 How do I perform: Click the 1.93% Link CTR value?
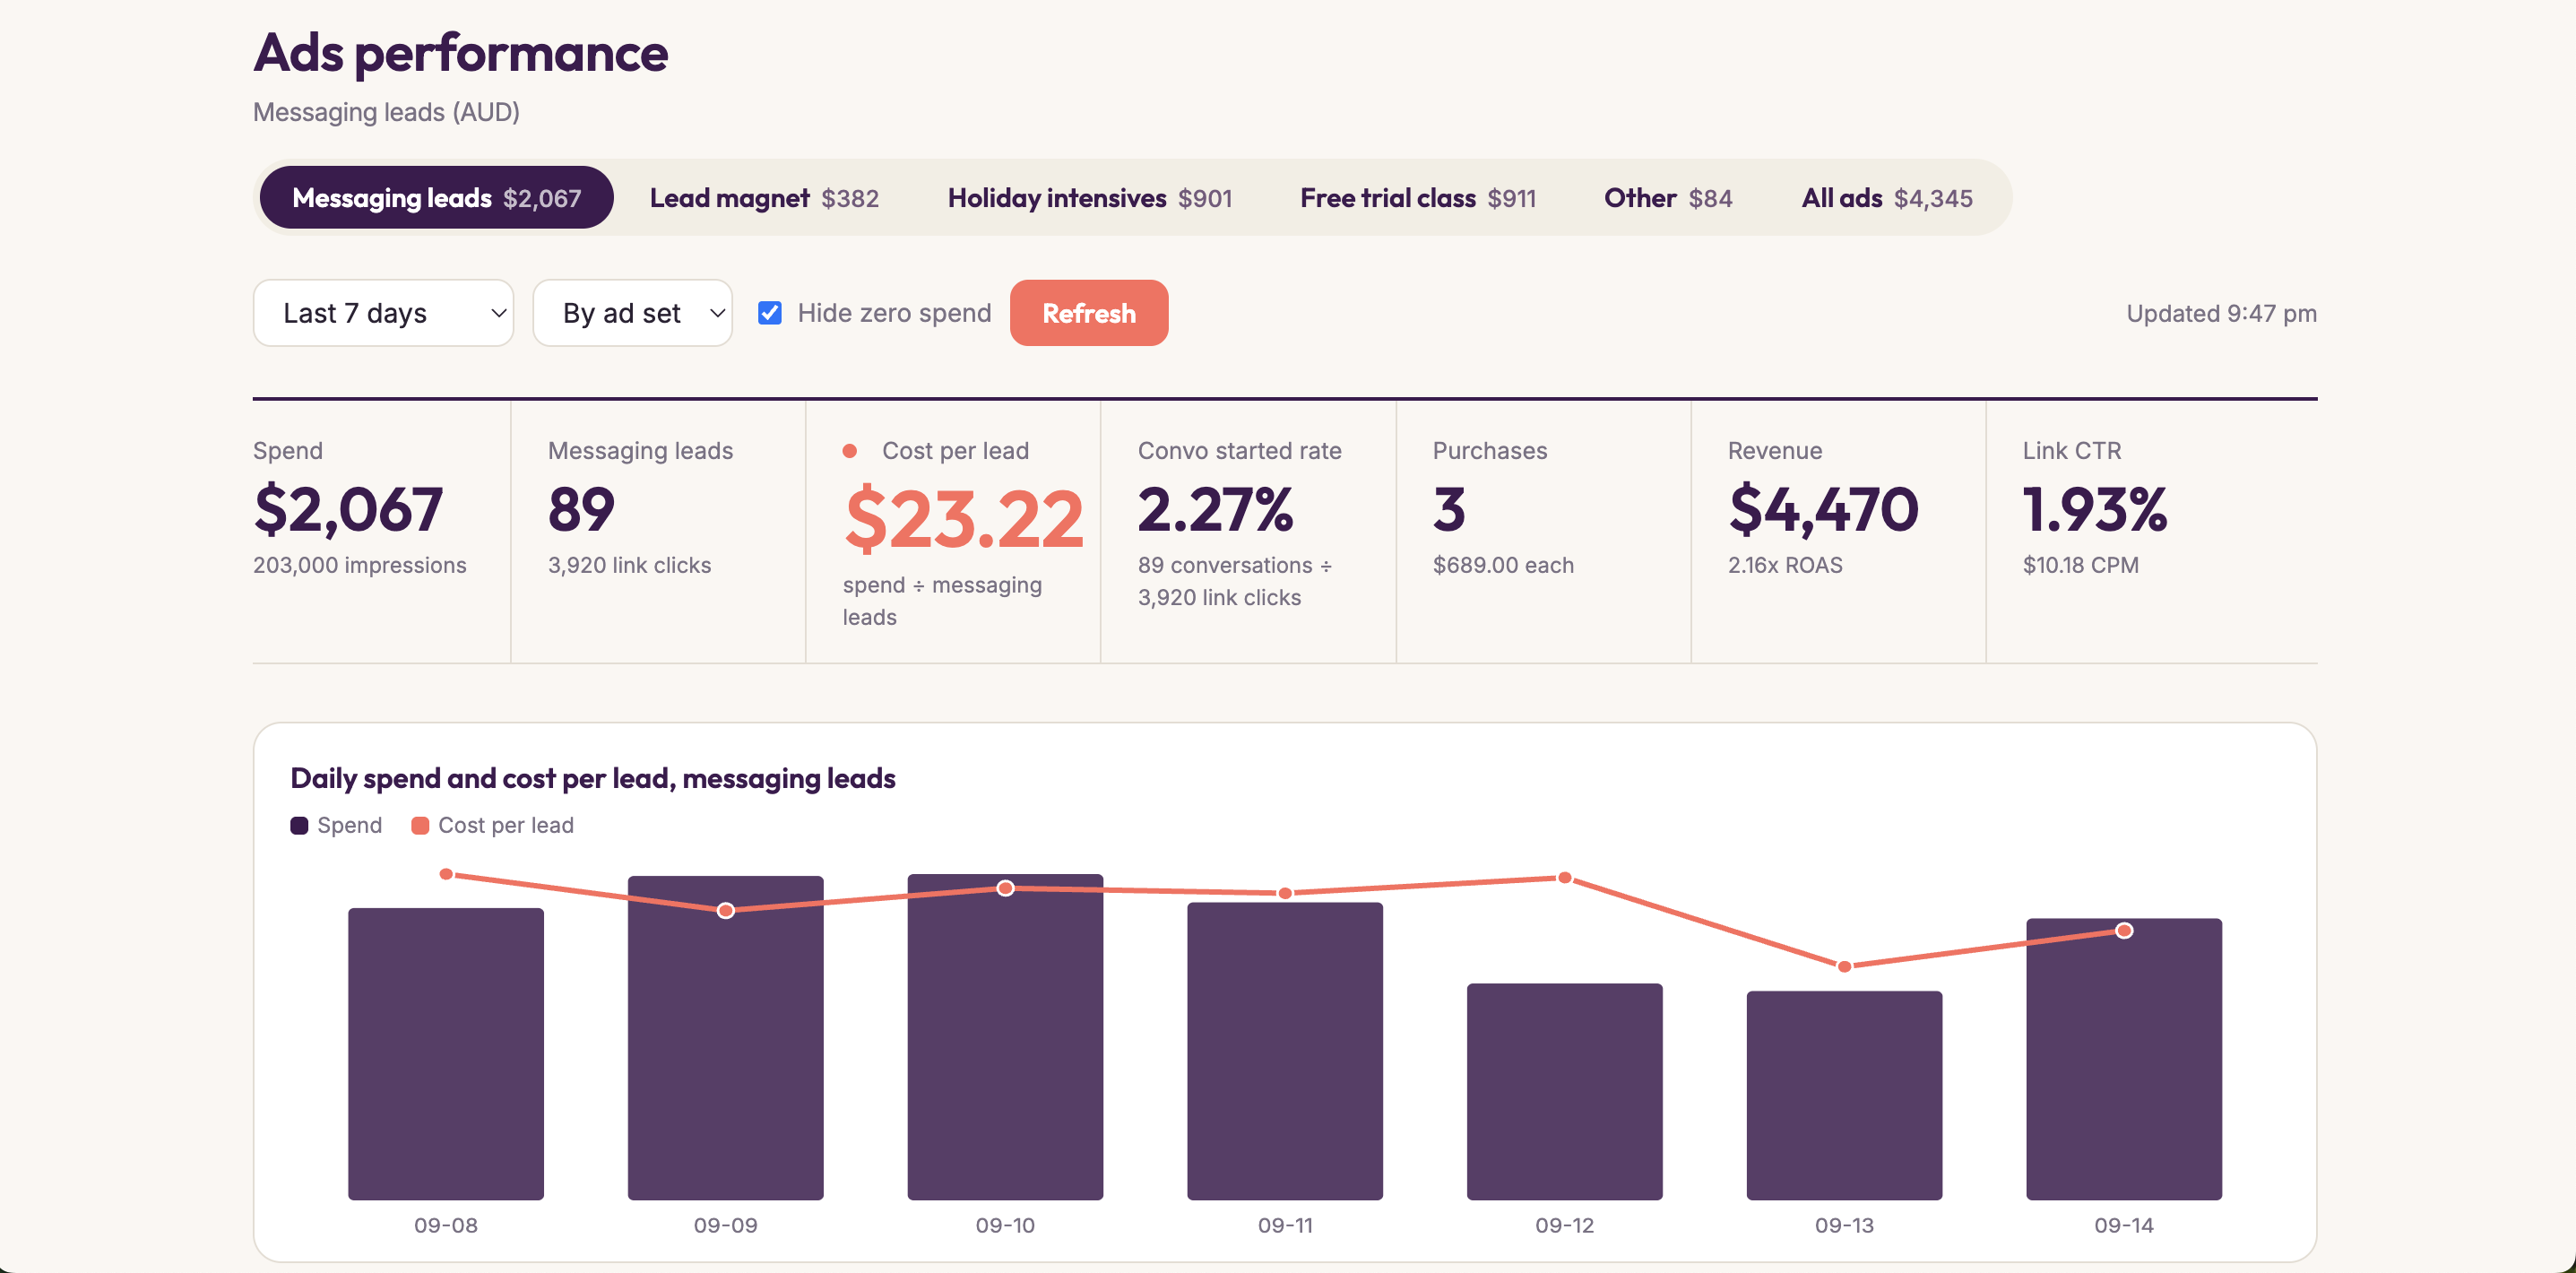point(2095,509)
